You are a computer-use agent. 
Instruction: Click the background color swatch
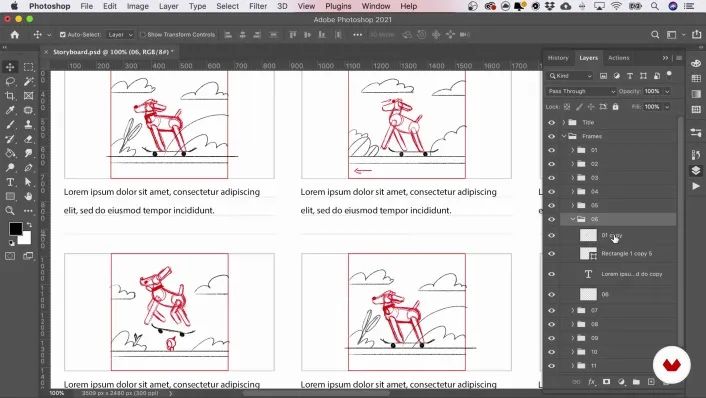pos(26,239)
